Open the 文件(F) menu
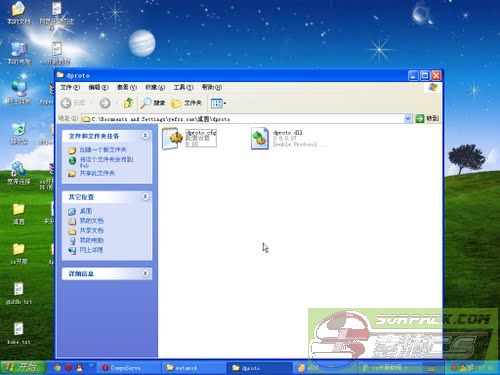This screenshot has height=375, width=500. 70,87
